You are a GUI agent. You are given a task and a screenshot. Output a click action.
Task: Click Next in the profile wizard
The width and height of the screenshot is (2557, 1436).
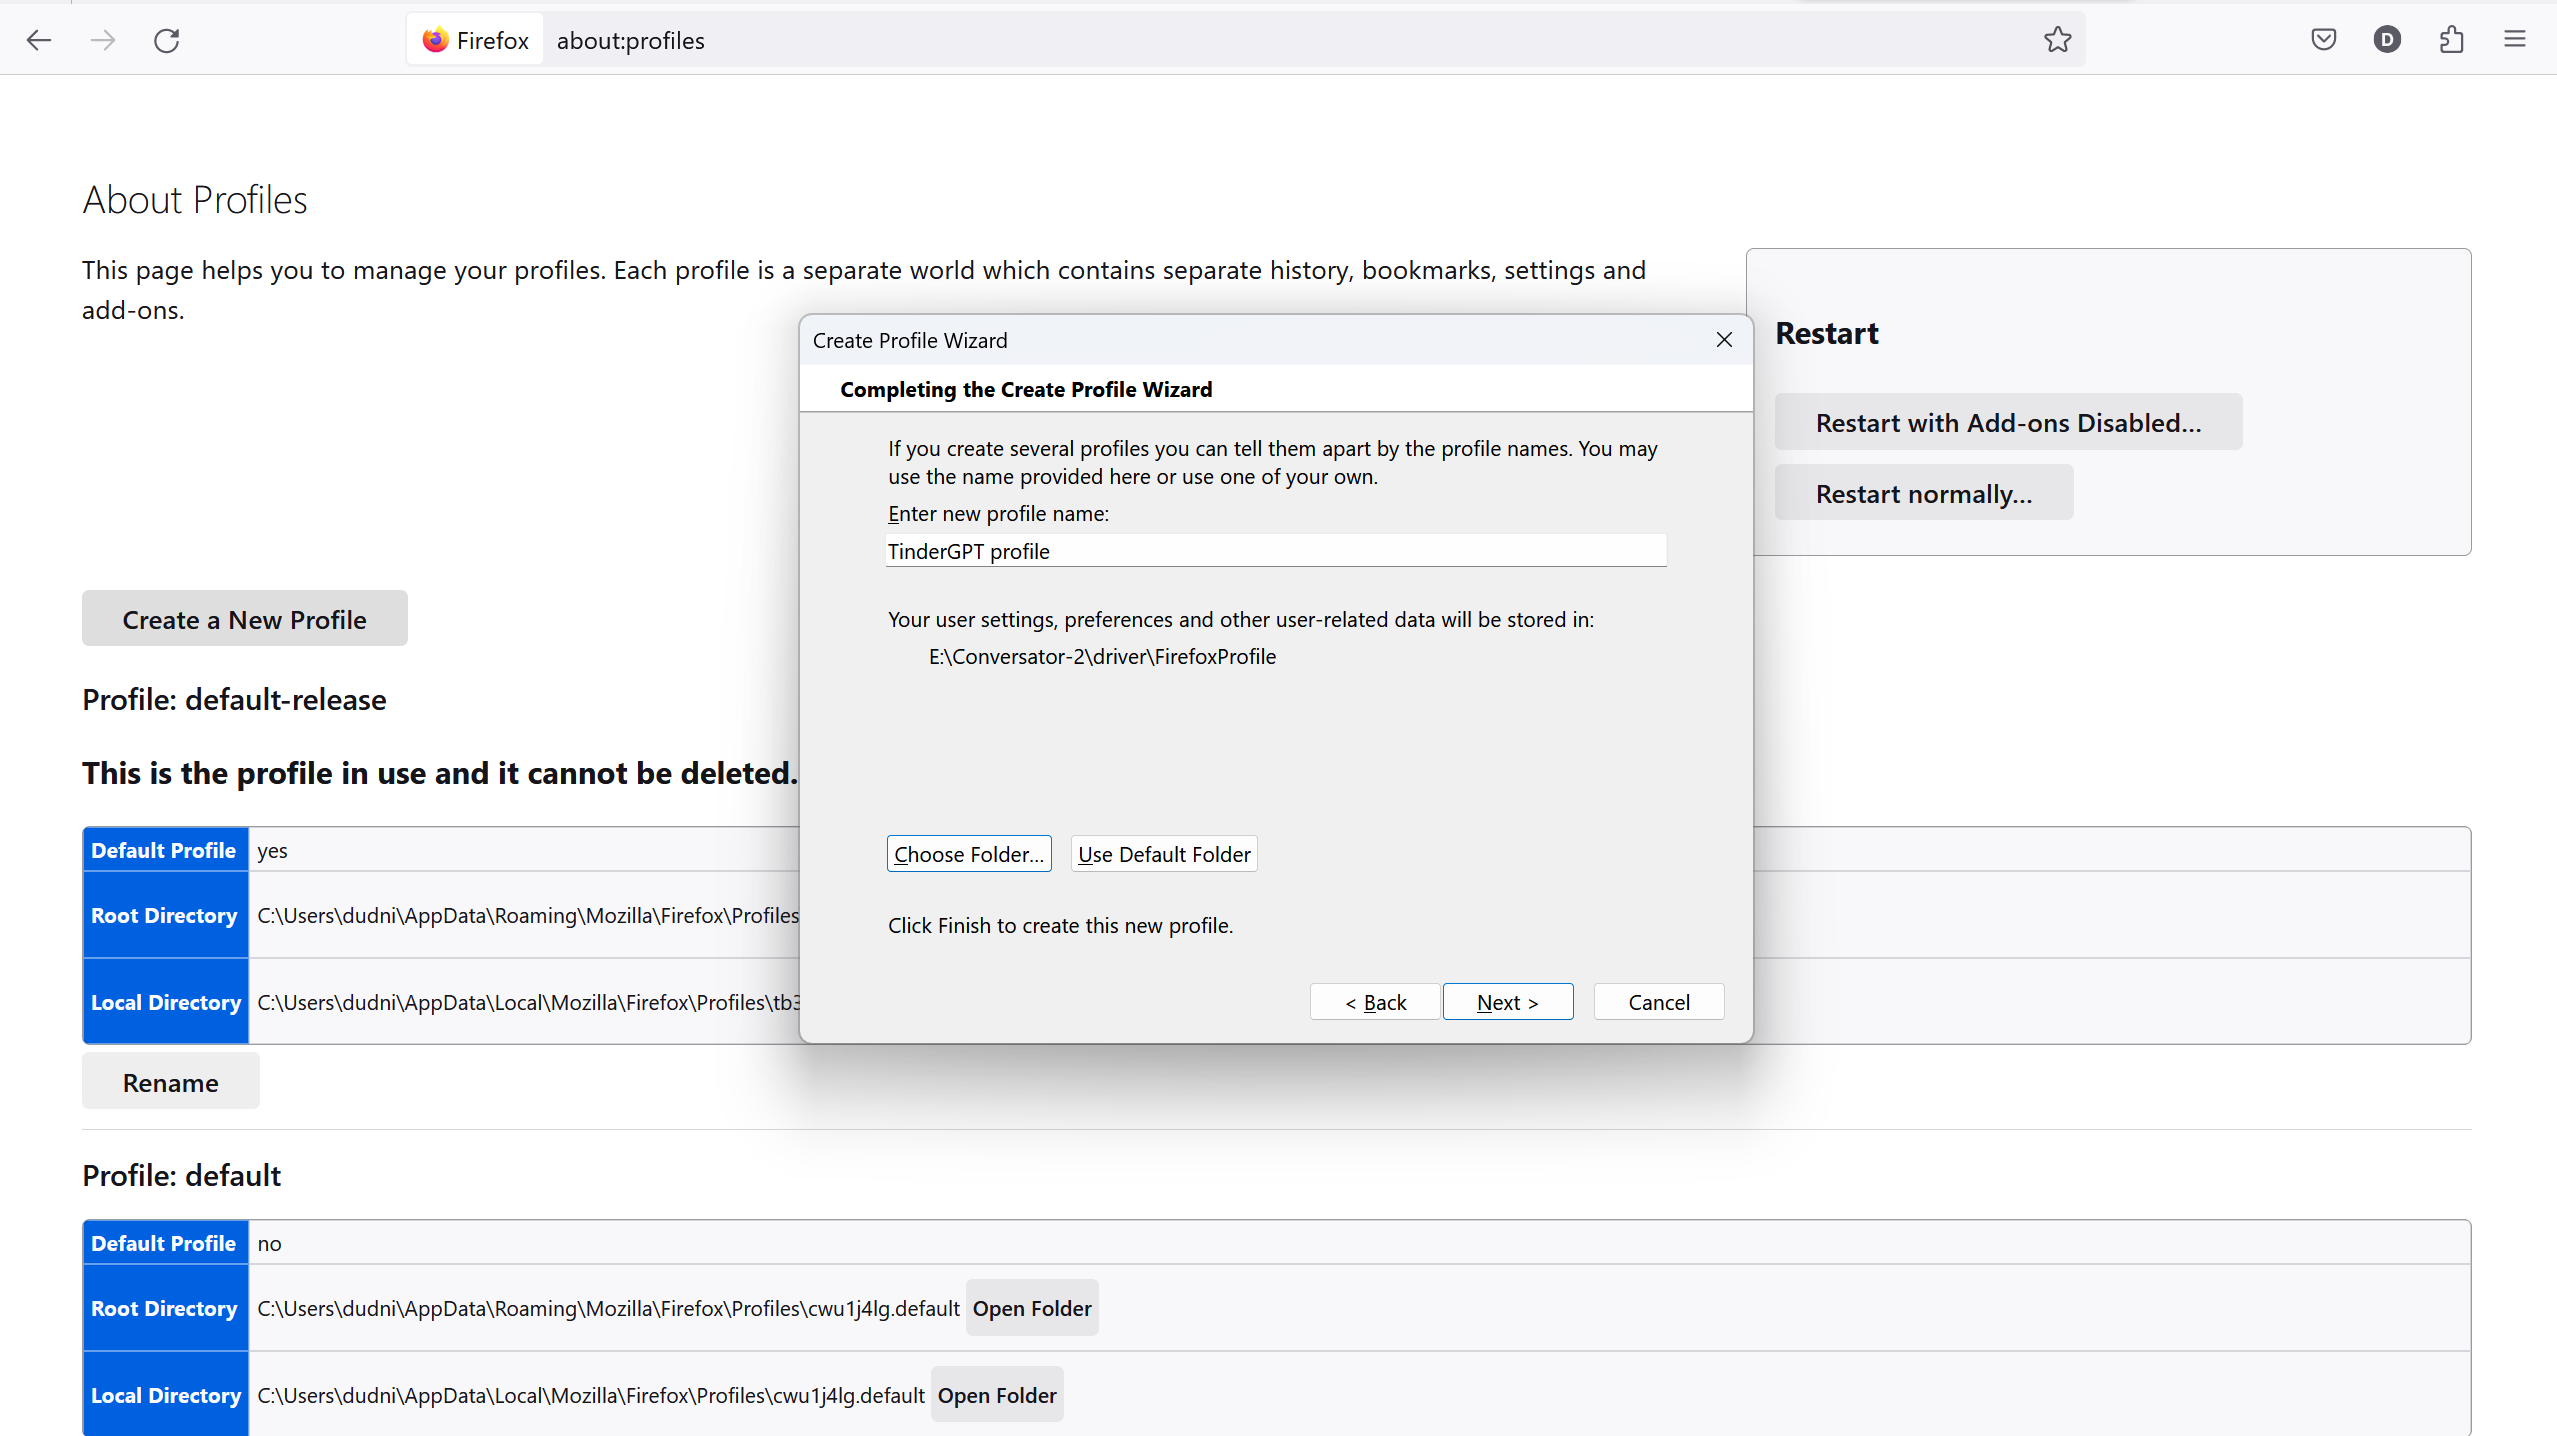click(x=1507, y=1002)
